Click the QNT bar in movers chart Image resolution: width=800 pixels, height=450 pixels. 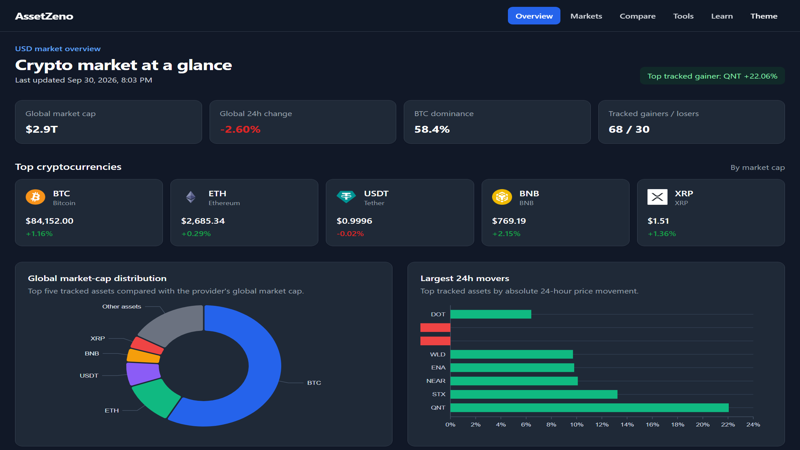pyautogui.click(x=589, y=408)
